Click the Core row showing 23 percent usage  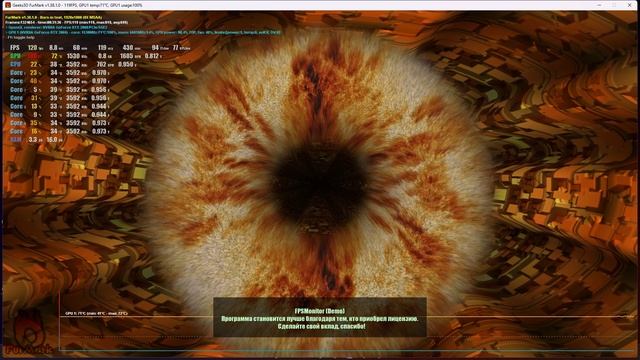click(60, 73)
